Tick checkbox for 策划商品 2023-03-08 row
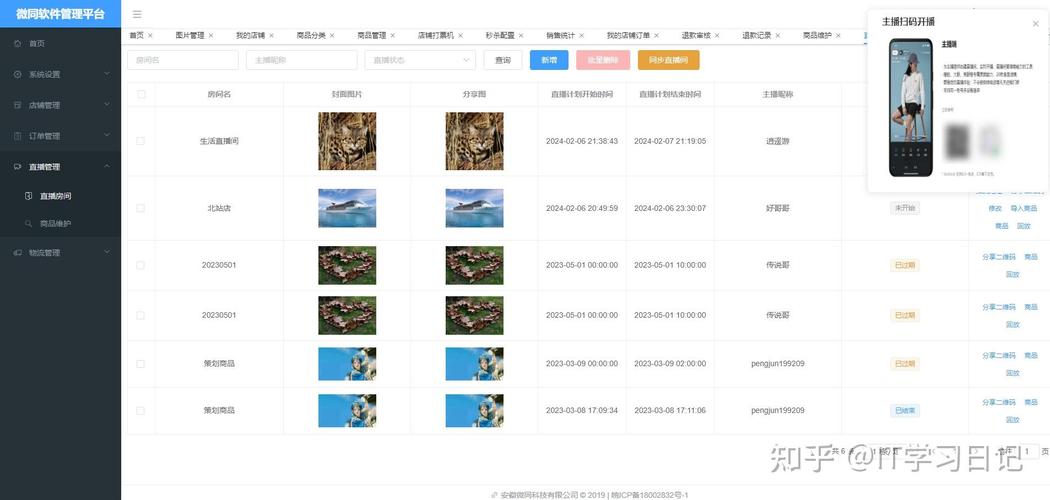Screen dimensions: 1050x500 (x=140, y=410)
